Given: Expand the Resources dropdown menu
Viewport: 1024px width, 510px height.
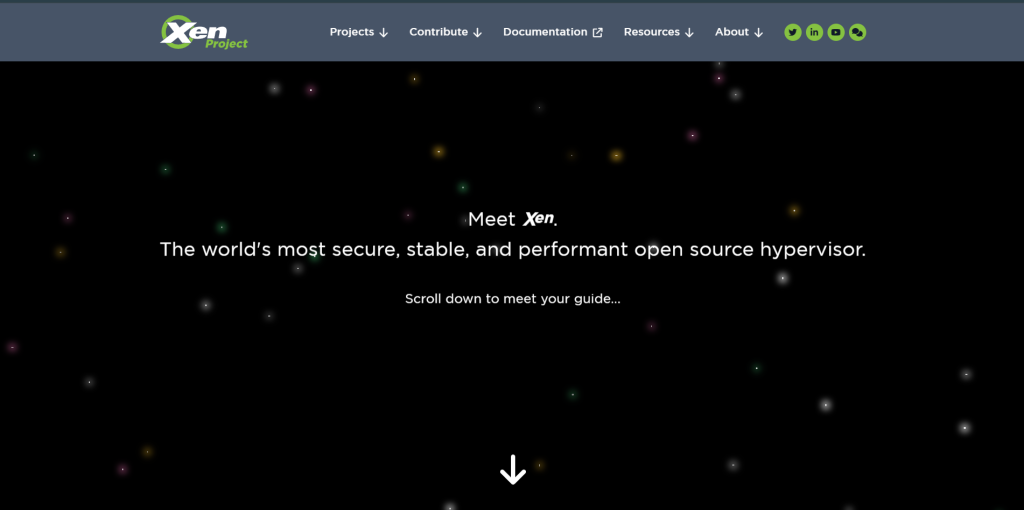Looking at the screenshot, I should [x=658, y=32].
